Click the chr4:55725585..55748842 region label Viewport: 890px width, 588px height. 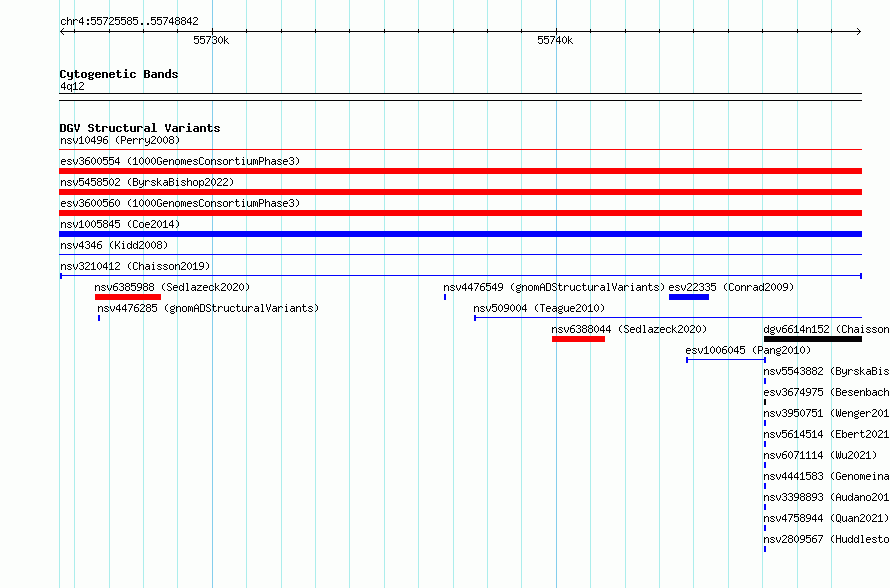129,22
